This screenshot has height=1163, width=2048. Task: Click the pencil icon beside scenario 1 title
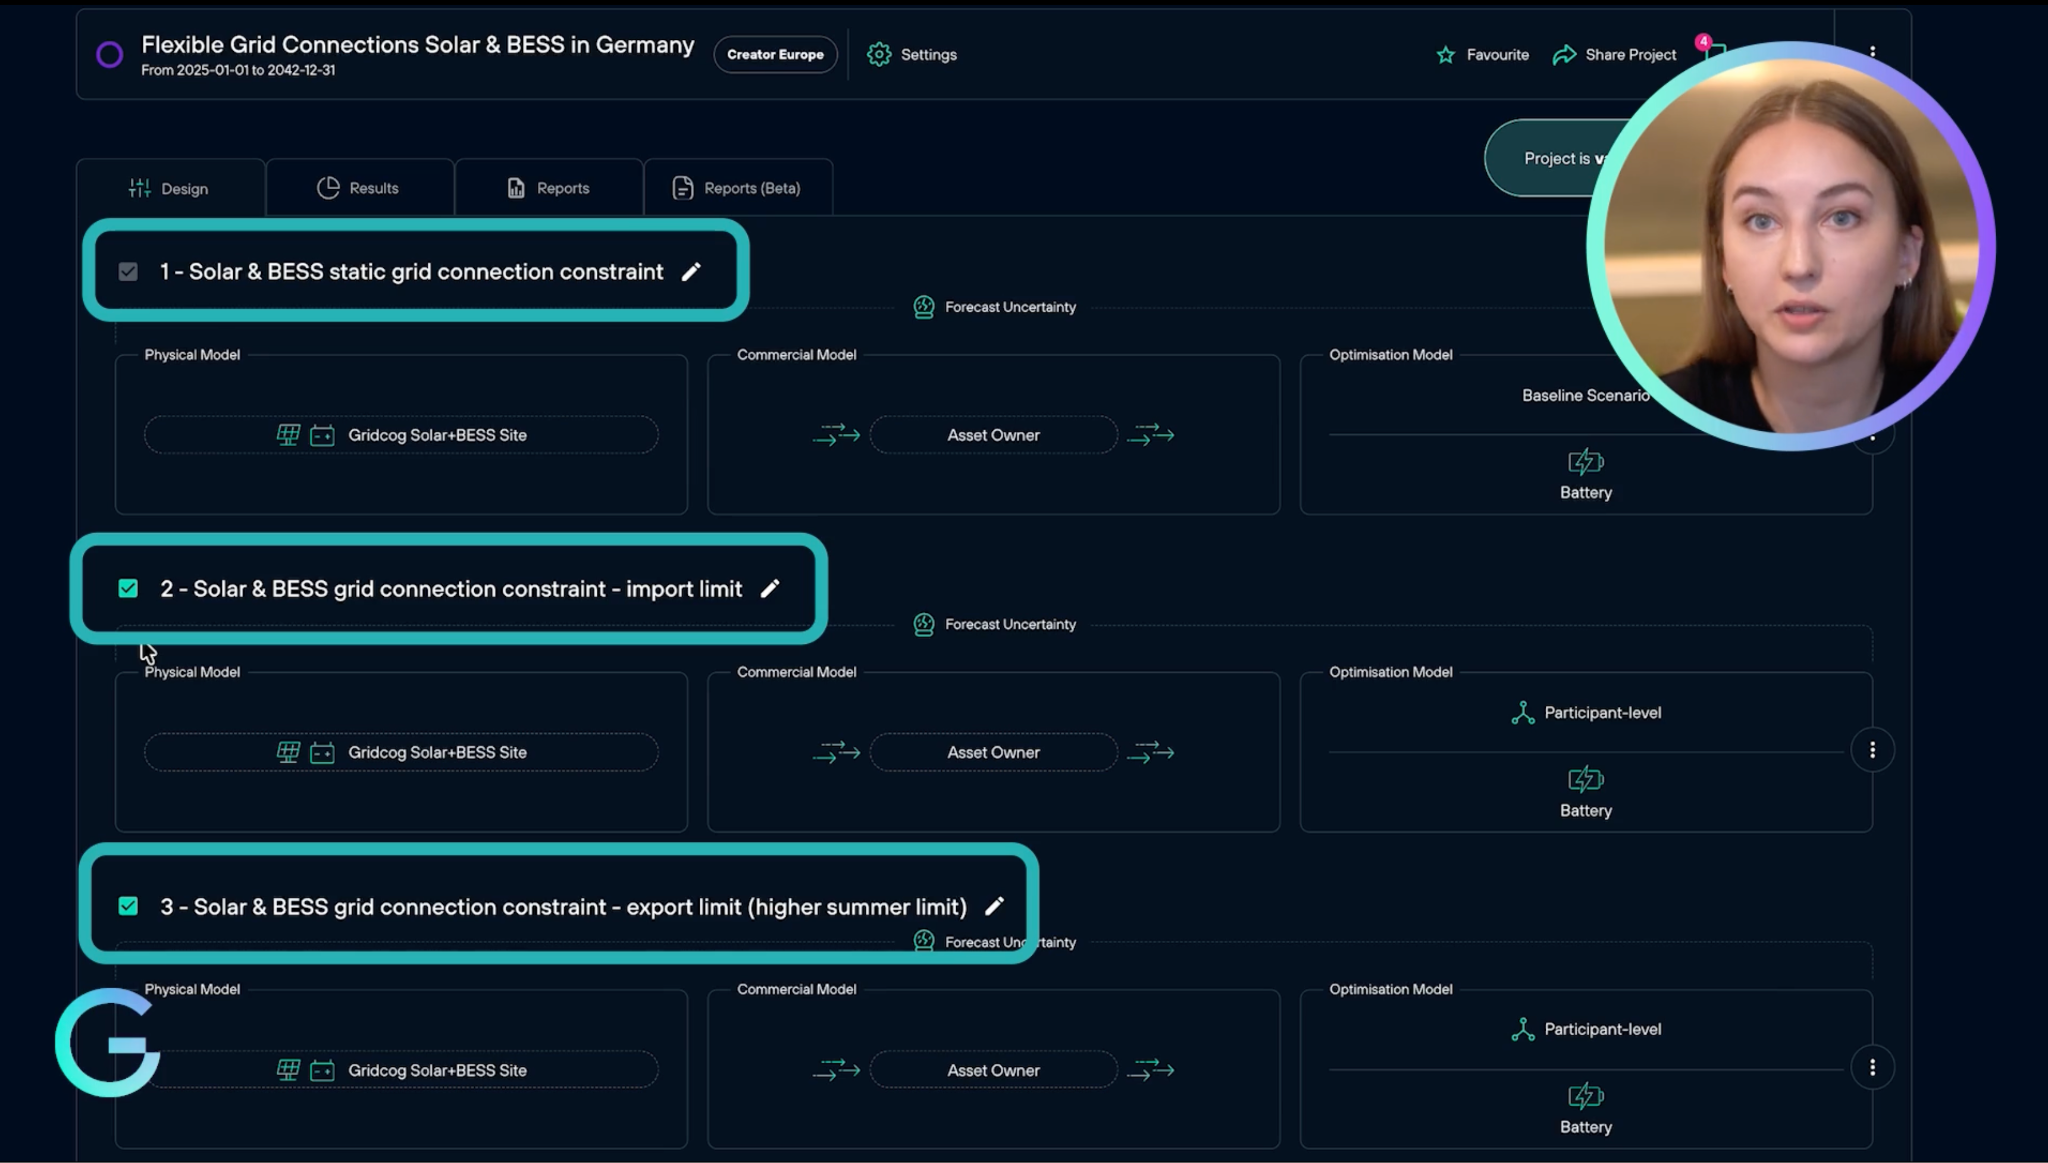[x=691, y=272]
